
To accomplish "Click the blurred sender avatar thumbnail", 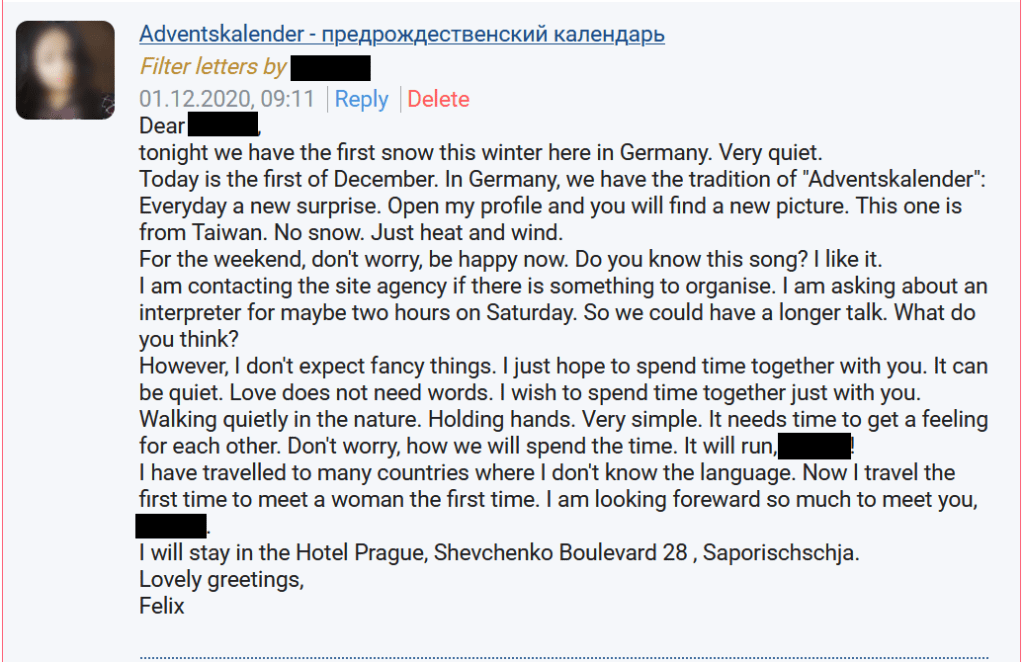I will pyautogui.click(x=65, y=70).
